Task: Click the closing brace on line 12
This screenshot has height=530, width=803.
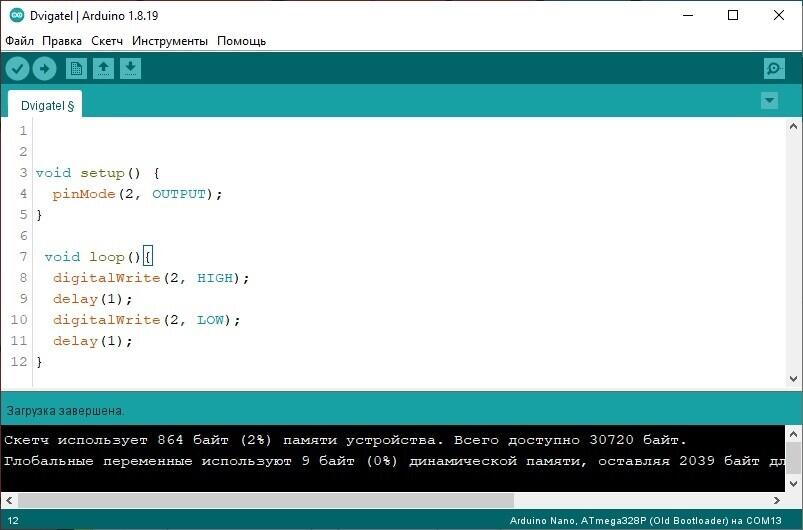Action: tap(39, 362)
